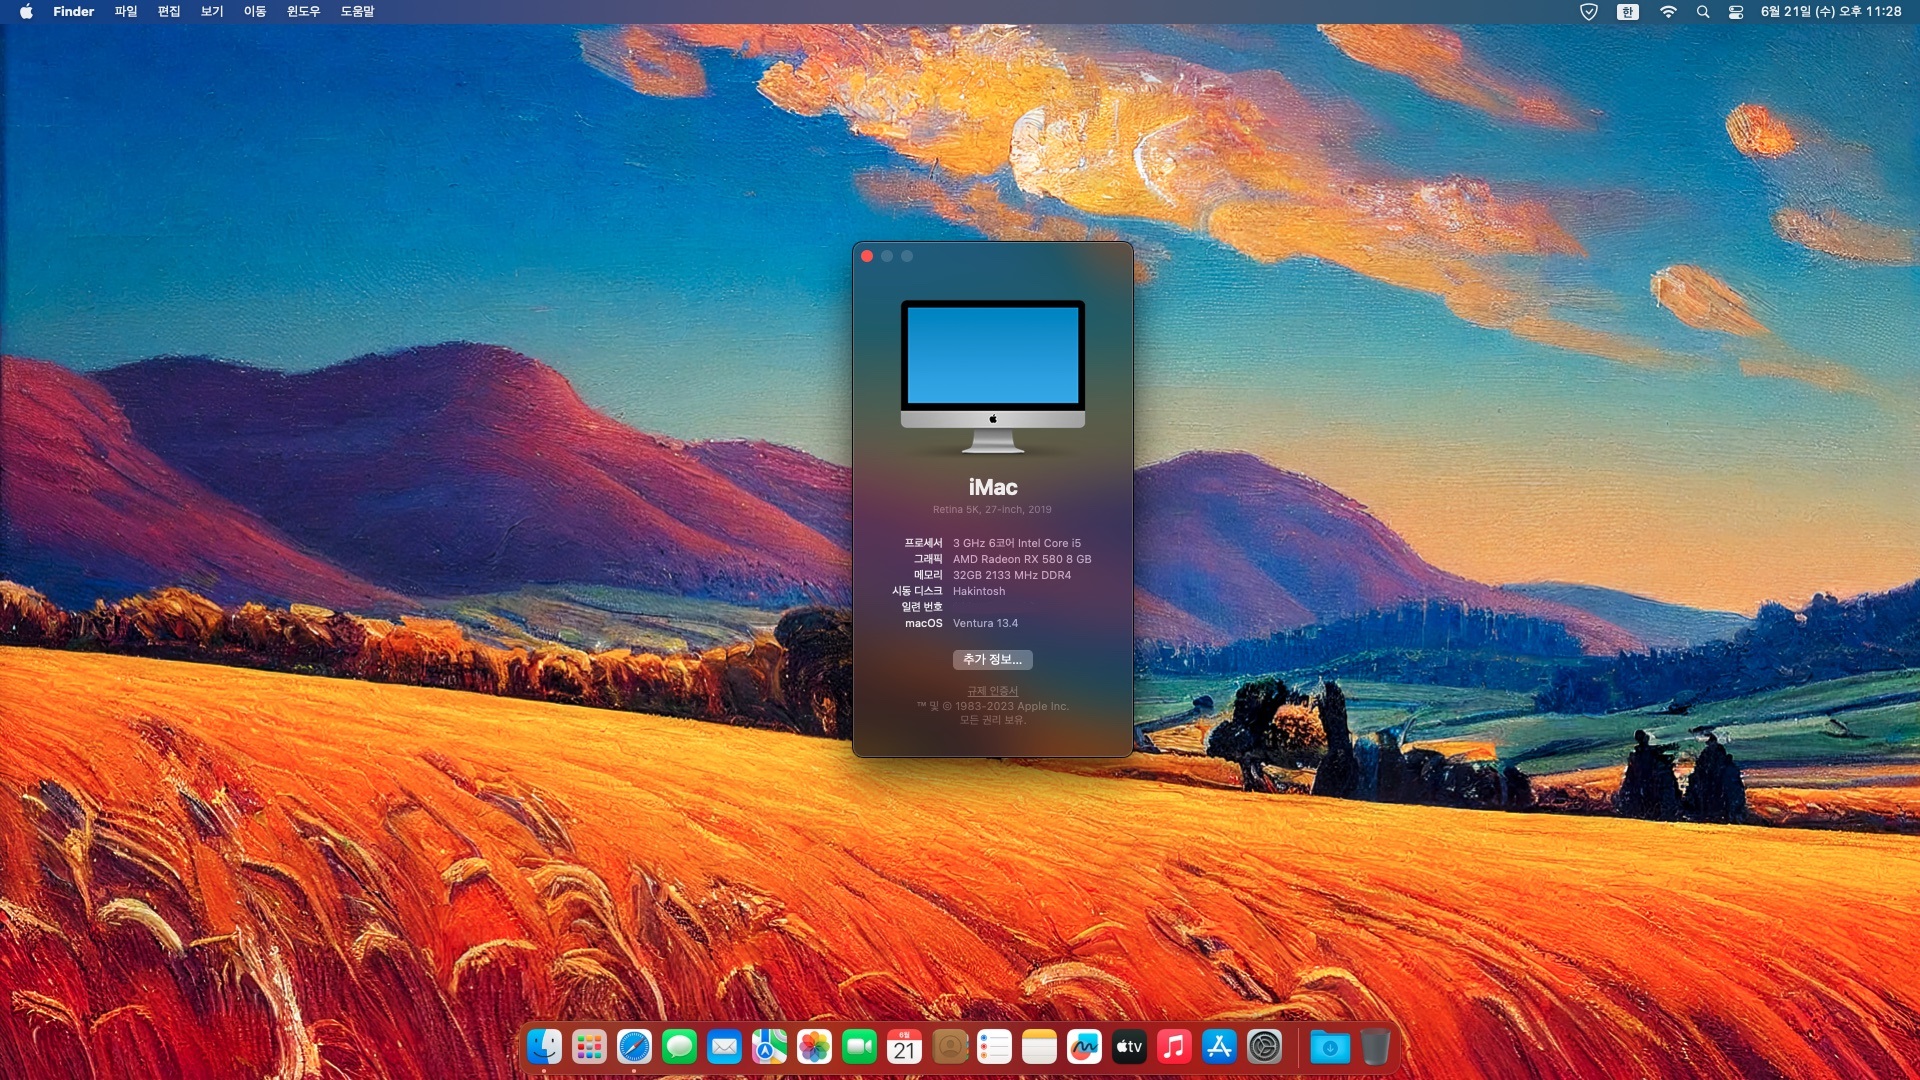The image size is (1920, 1080).
Task: Click the iMac image in About window
Action: coord(992,377)
